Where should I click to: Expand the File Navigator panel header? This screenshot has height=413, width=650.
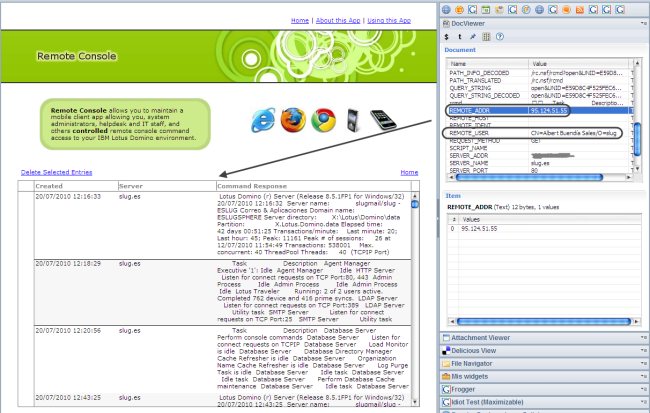point(544,364)
